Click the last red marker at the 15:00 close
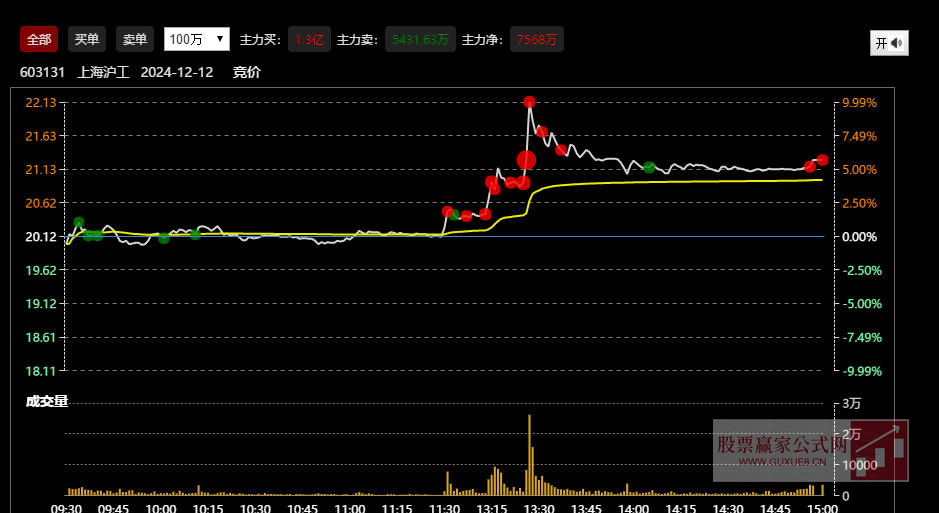 coord(822,160)
